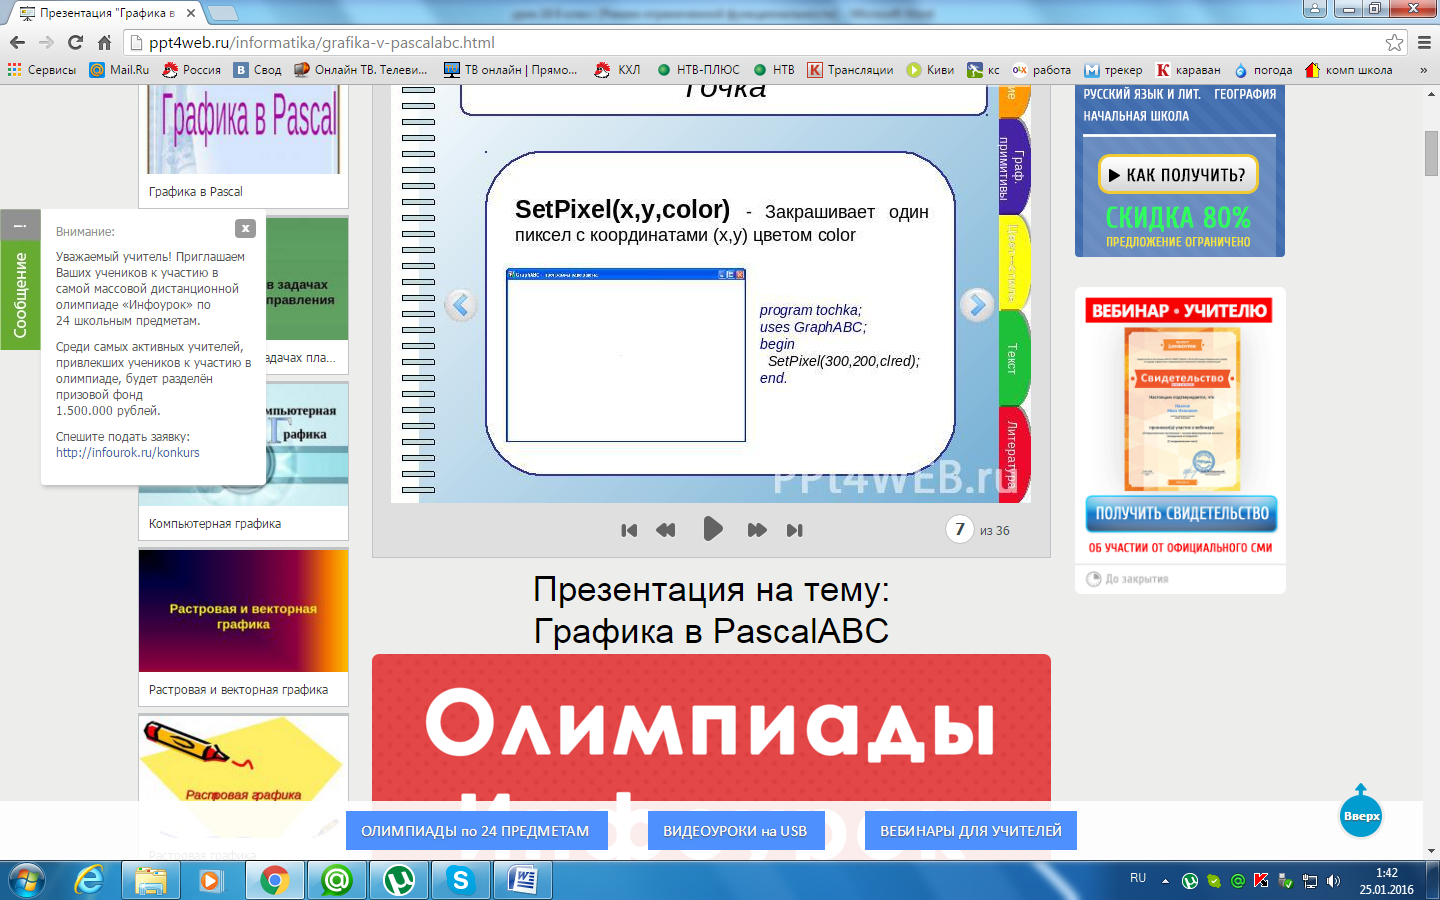Image resolution: width=1440 pixels, height=900 pixels.
Task: Show hidden tray icons arrow
Action: pos(1165,881)
